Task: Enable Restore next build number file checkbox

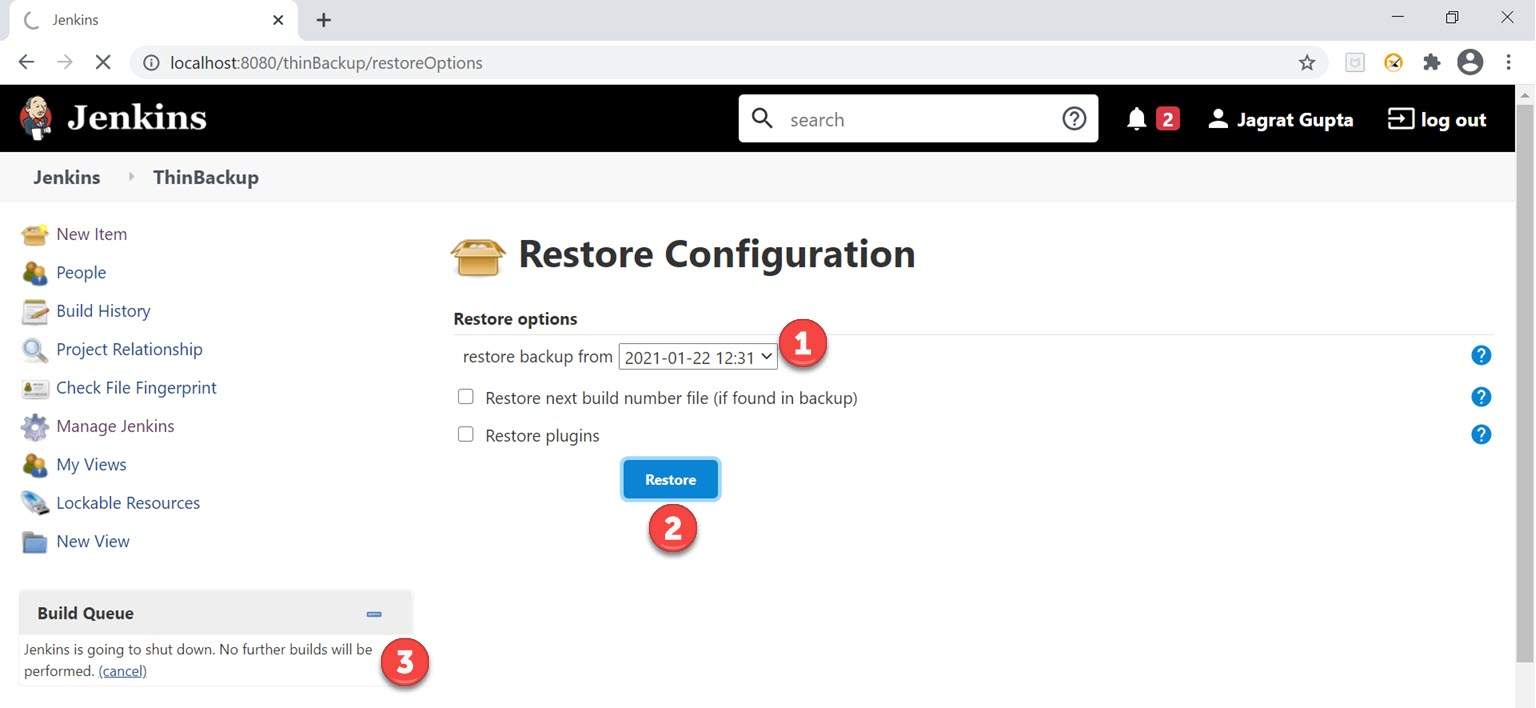Action: click(x=465, y=396)
